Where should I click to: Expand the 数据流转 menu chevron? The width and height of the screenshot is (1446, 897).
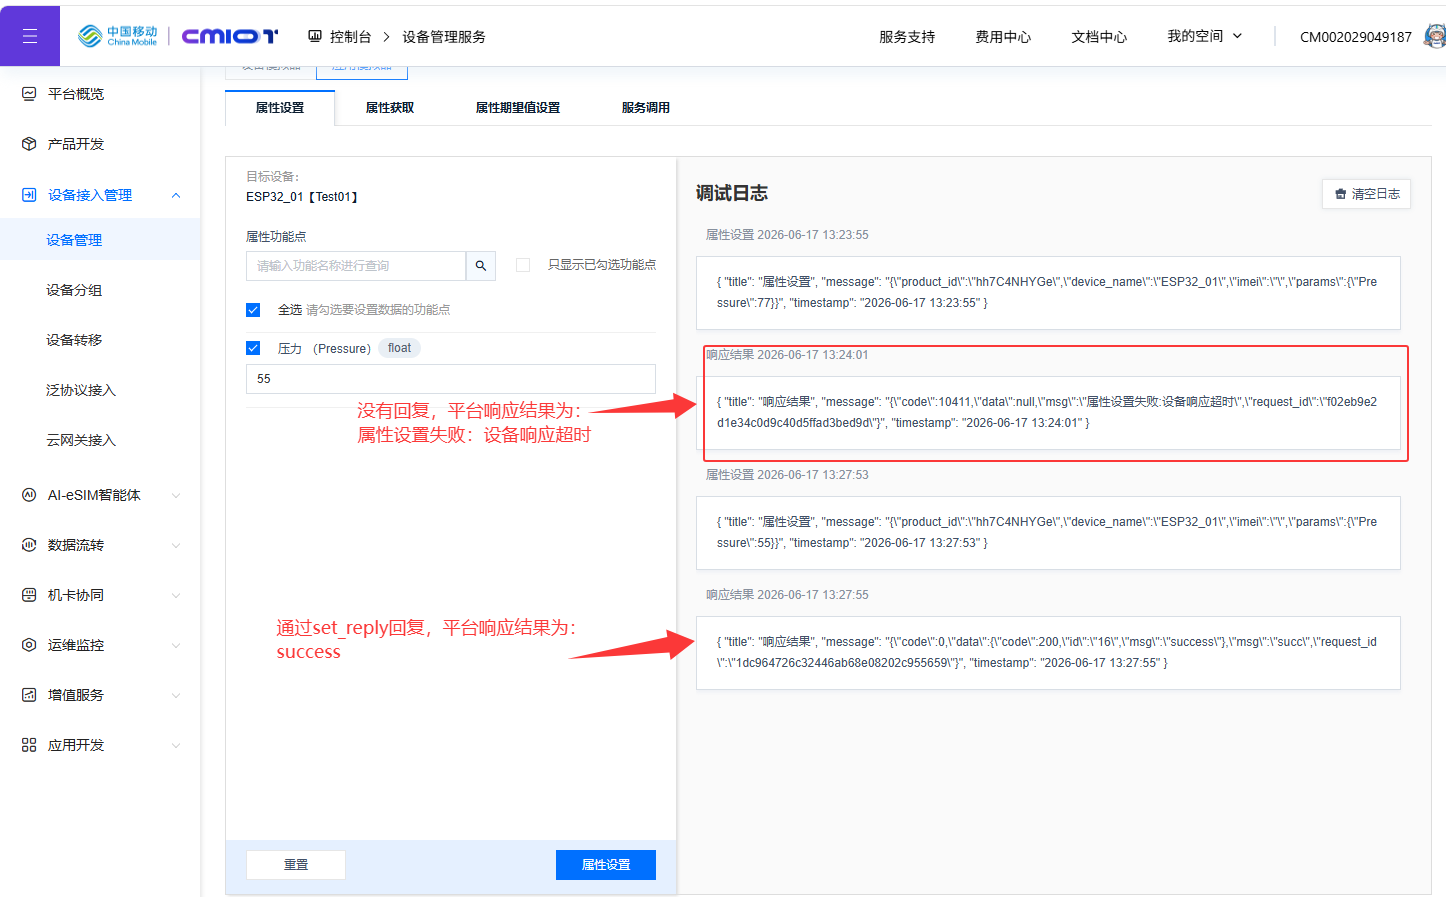click(x=176, y=545)
